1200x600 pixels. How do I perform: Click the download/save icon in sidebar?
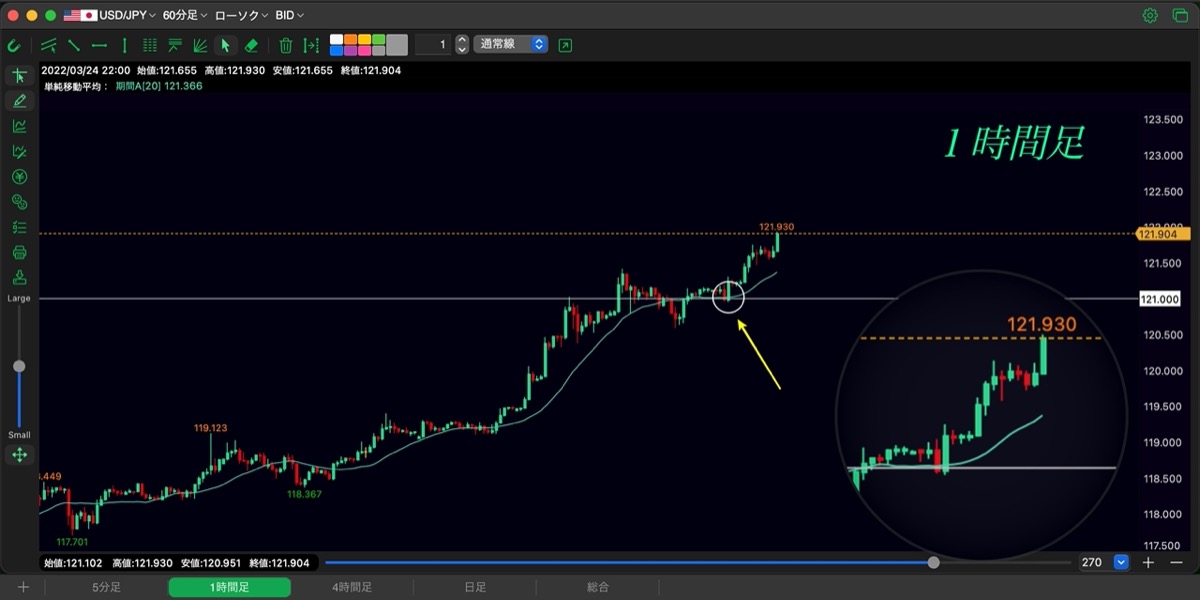click(x=19, y=277)
